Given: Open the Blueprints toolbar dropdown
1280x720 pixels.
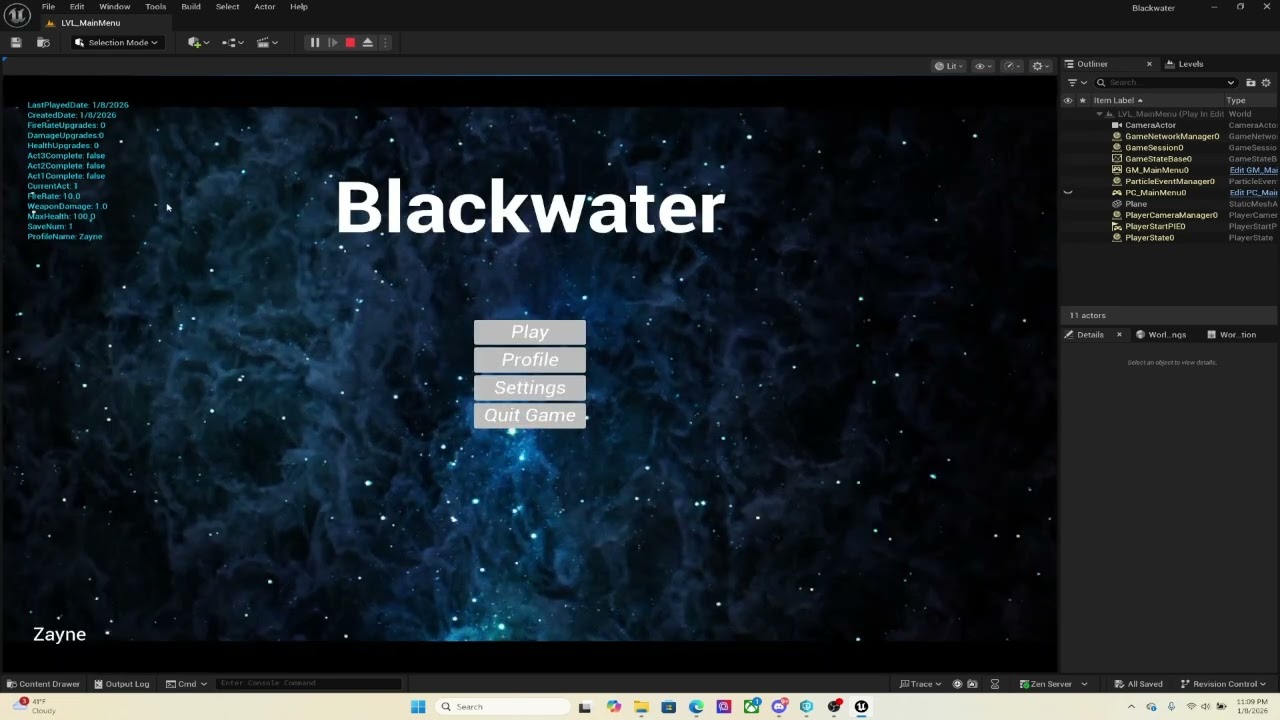Looking at the screenshot, I should [x=233, y=42].
